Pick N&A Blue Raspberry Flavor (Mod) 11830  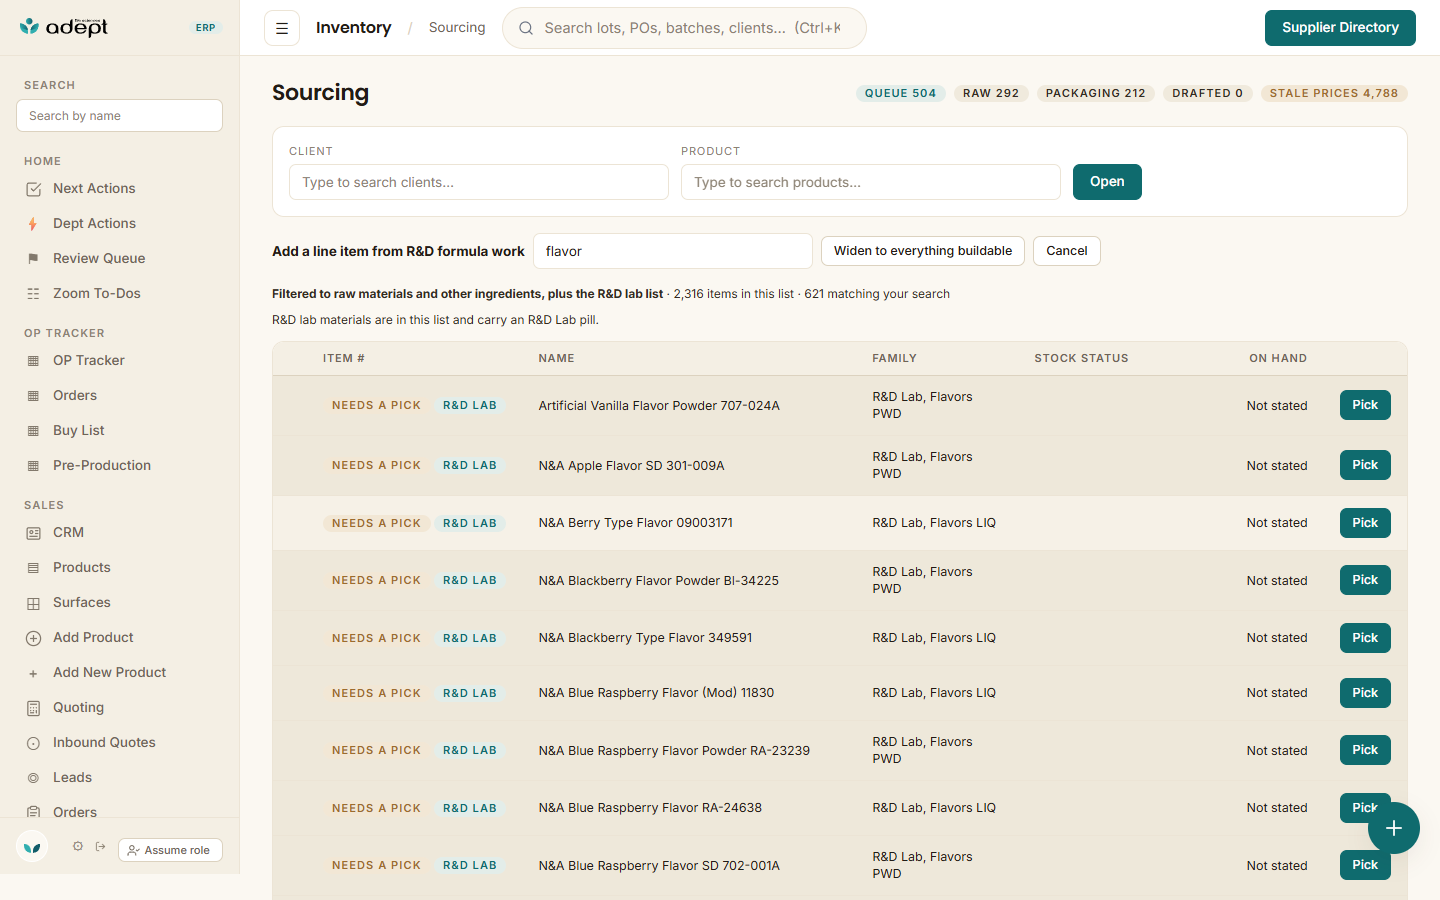click(x=1365, y=693)
